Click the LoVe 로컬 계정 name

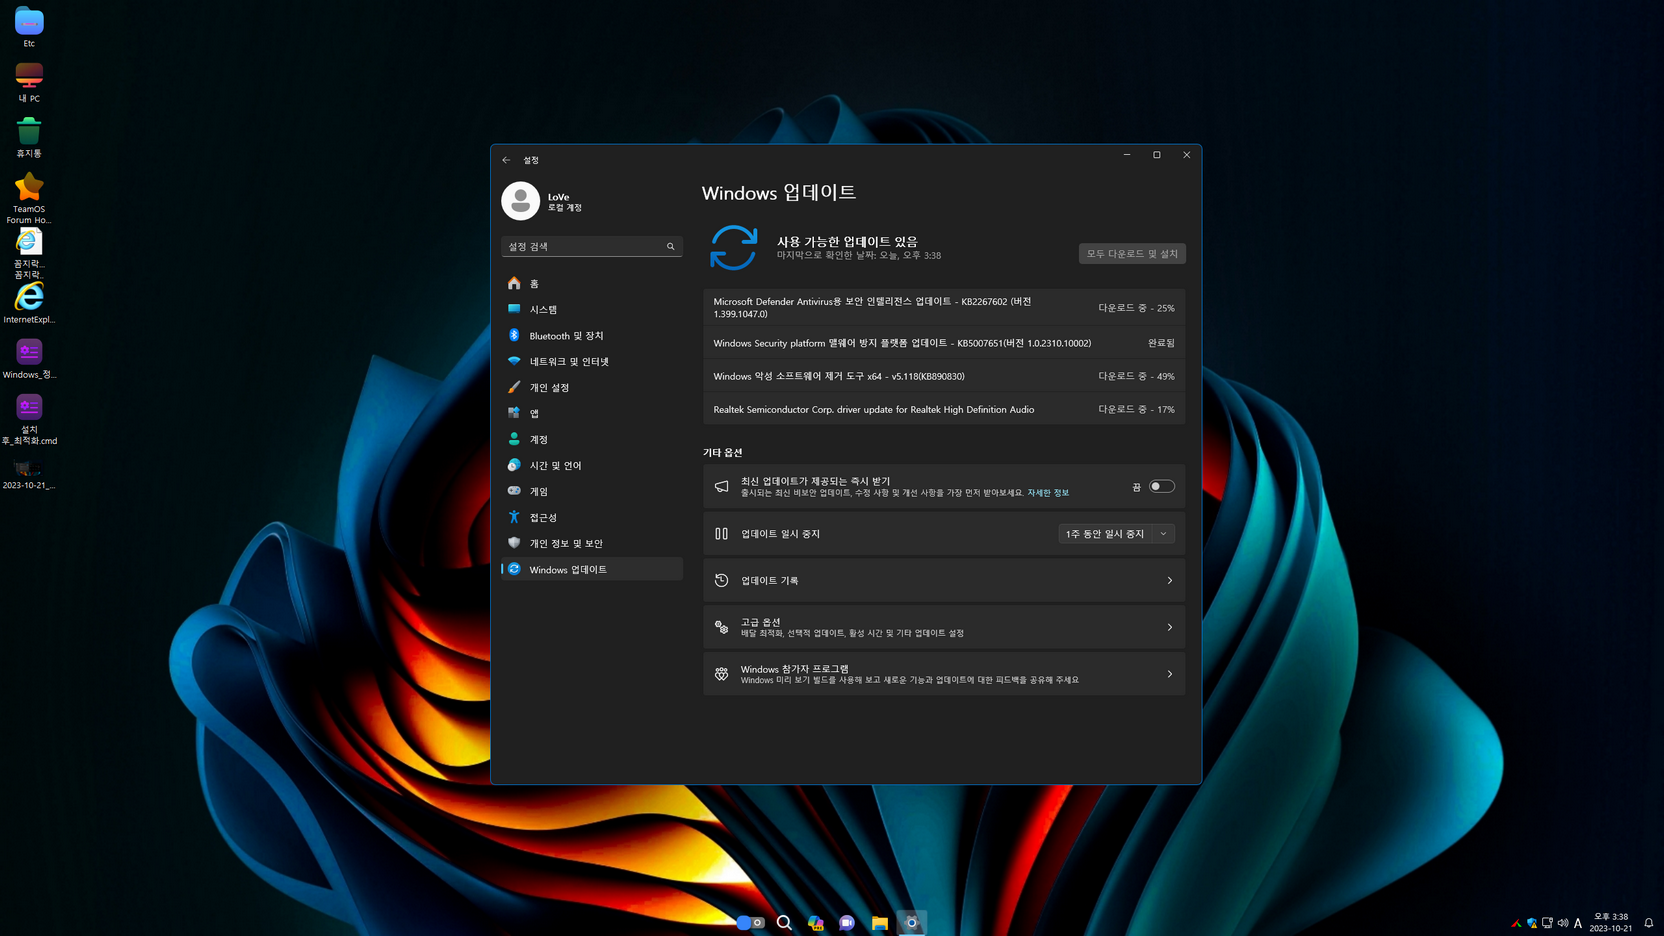pos(564,202)
